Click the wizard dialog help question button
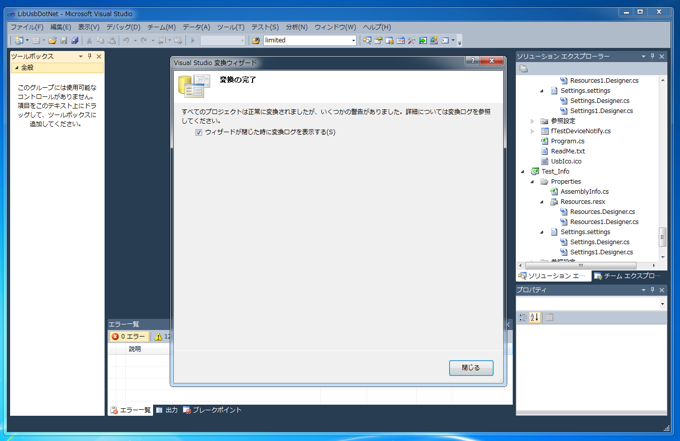The height and width of the screenshot is (441, 680). (472, 60)
